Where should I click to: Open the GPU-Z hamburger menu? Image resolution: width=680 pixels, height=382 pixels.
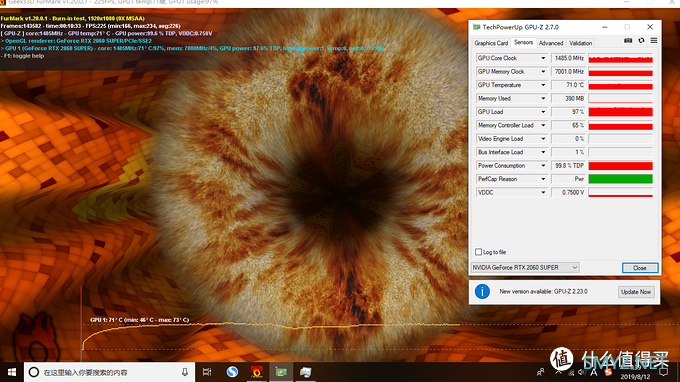(654, 40)
